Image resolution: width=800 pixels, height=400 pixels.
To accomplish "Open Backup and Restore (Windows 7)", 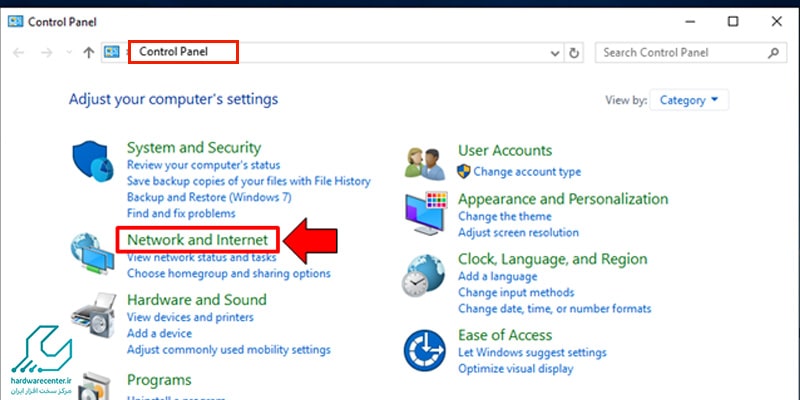I will (209, 197).
